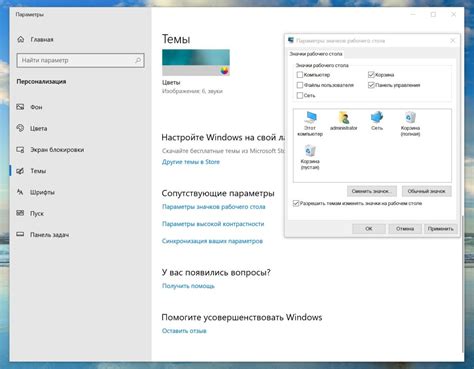Click the Обычный значок button
This screenshot has height=369, width=474.
[x=427, y=191]
